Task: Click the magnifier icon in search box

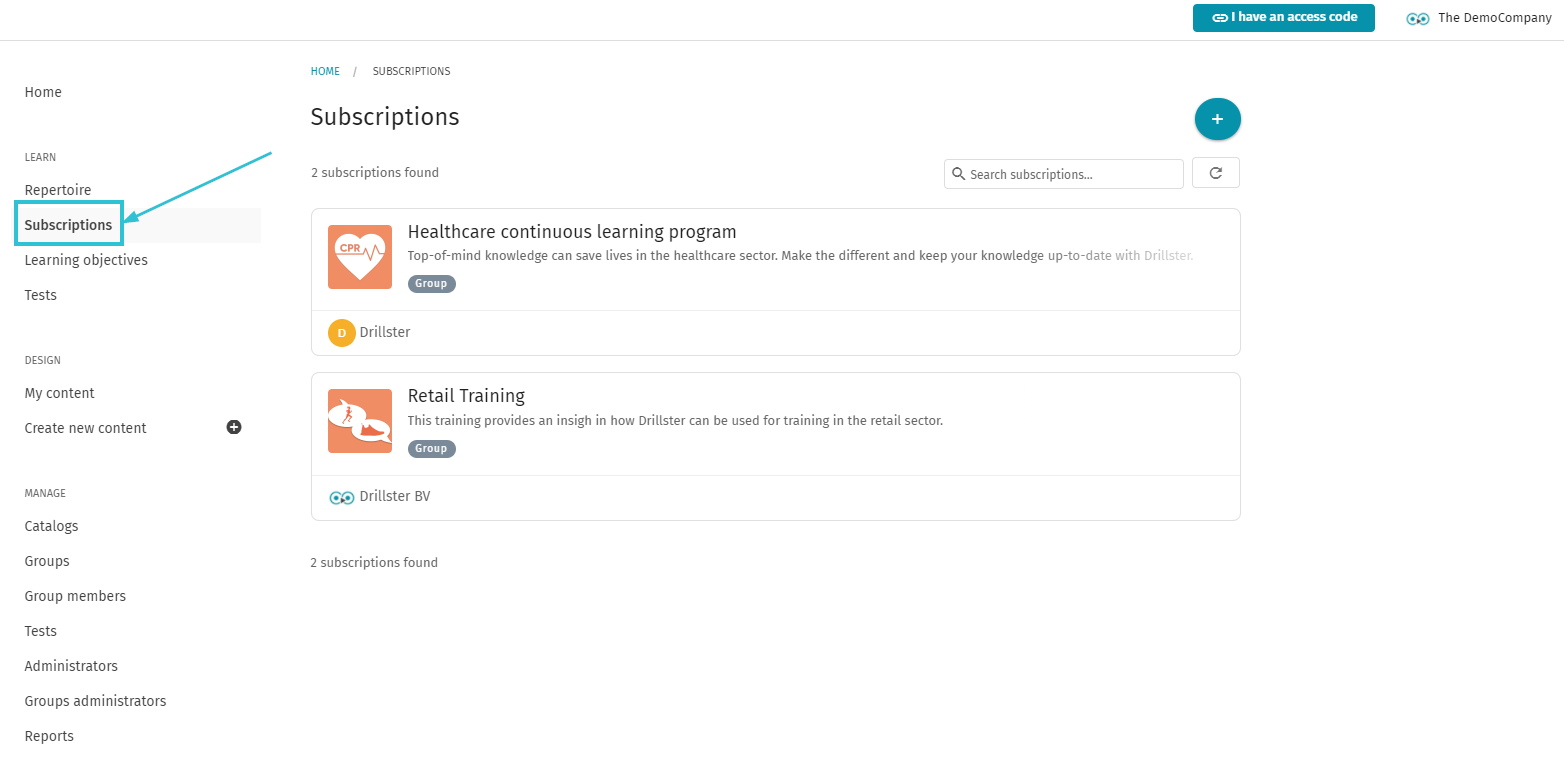Action: [x=958, y=174]
